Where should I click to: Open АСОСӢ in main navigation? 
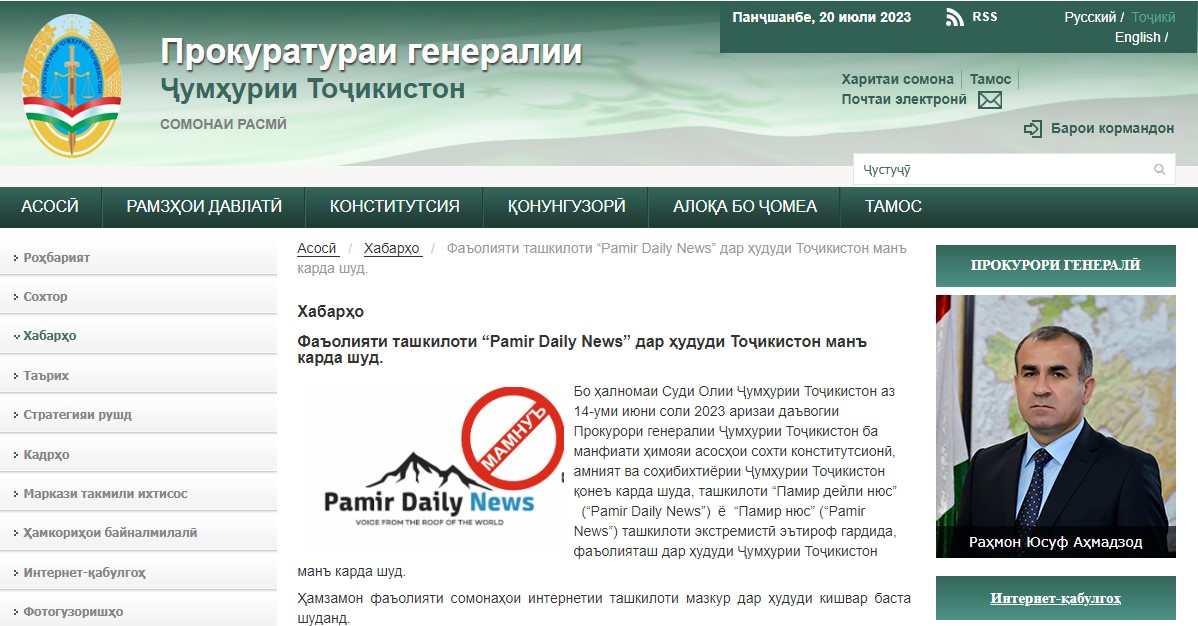pyautogui.click(x=50, y=206)
